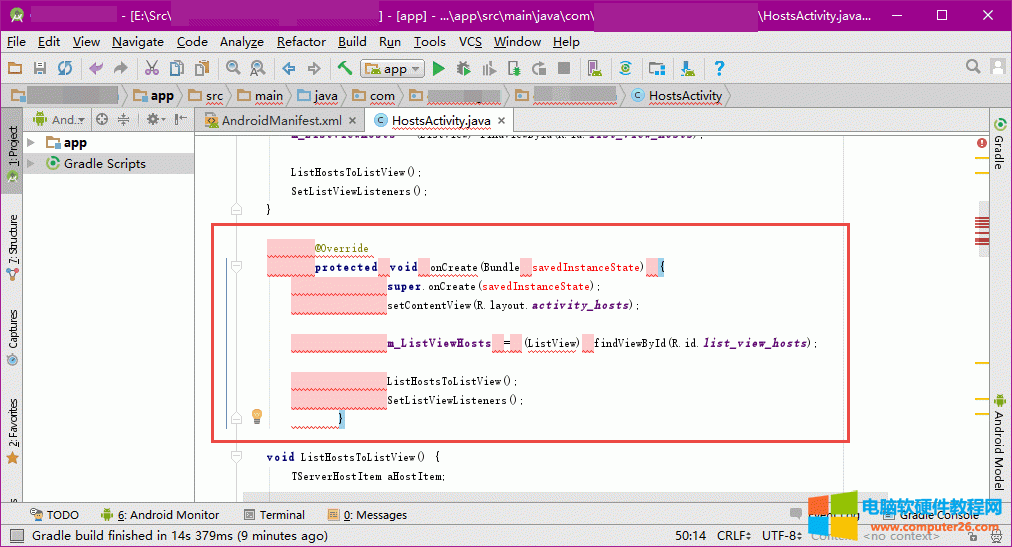This screenshot has width=1012, height=547.
Task: Open the Help question mark icon
Action: [x=718, y=68]
